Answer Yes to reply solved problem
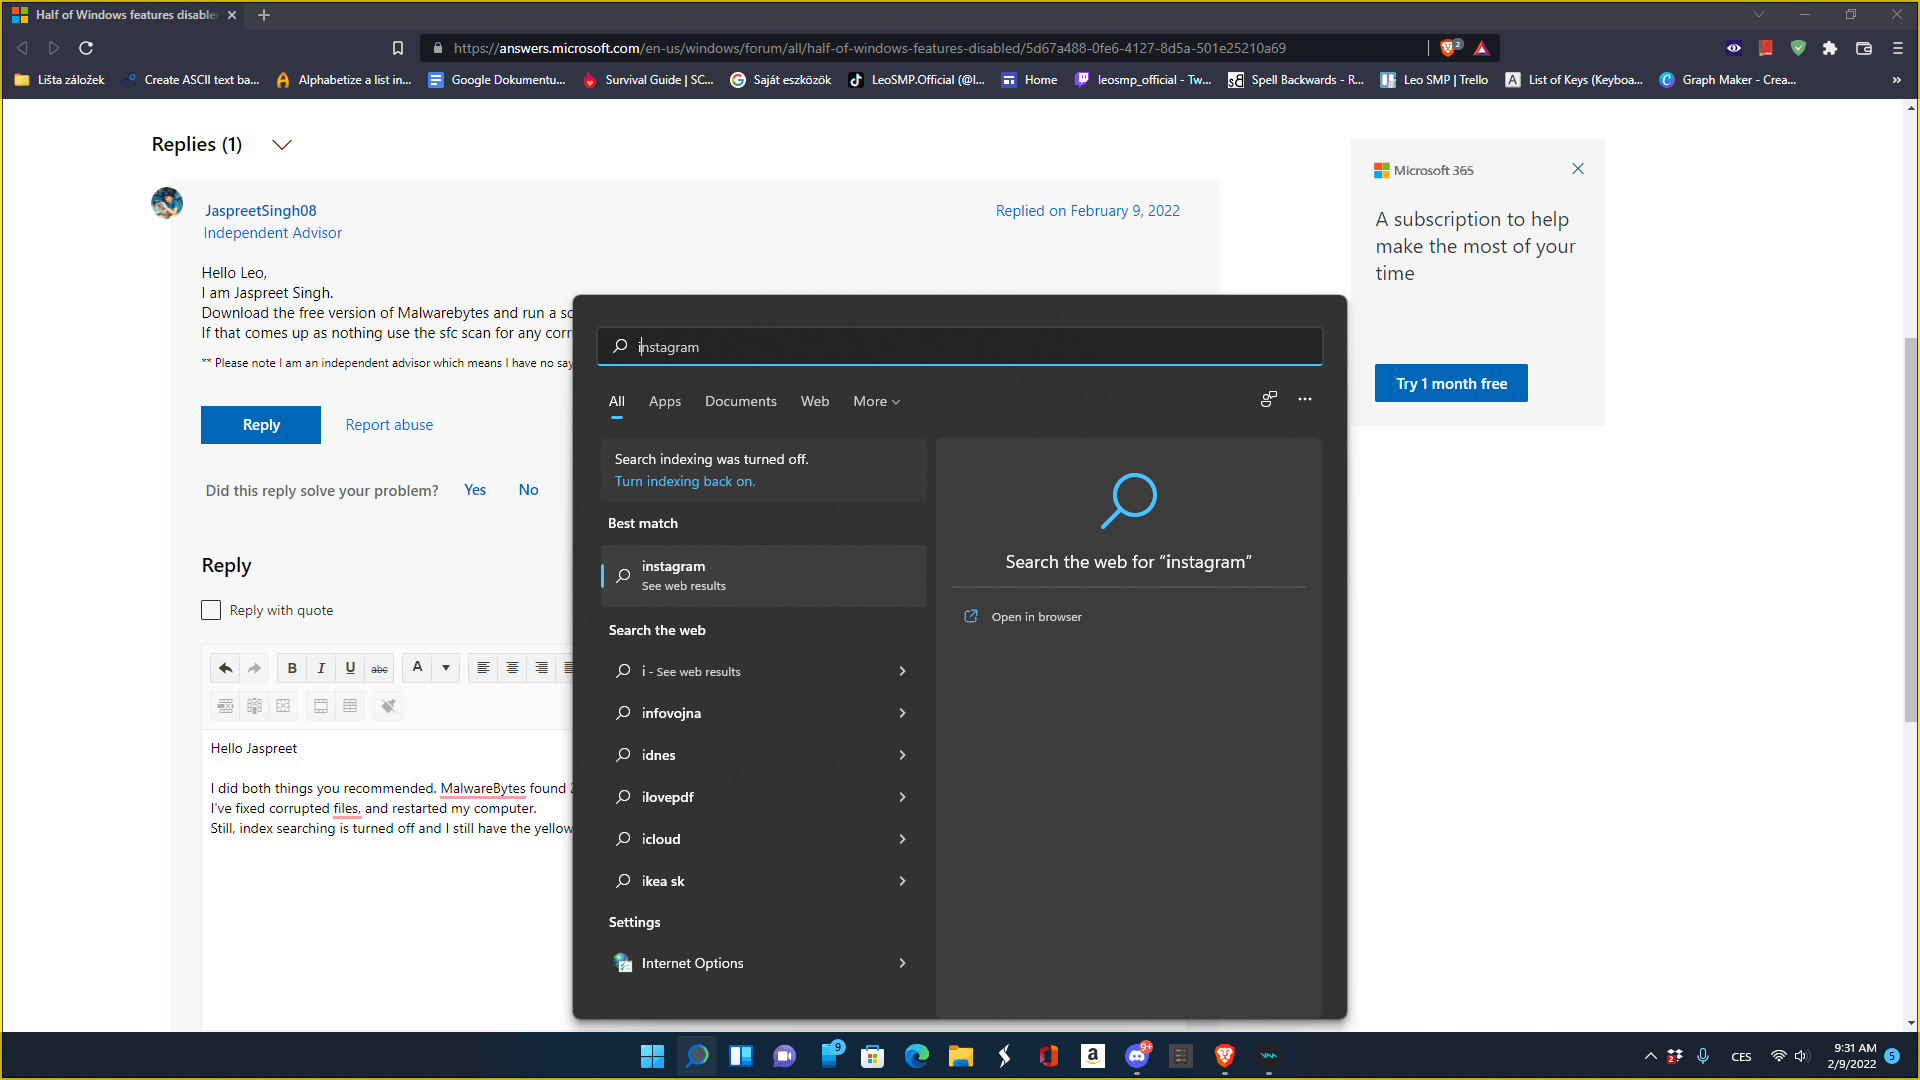 [475, 490]
